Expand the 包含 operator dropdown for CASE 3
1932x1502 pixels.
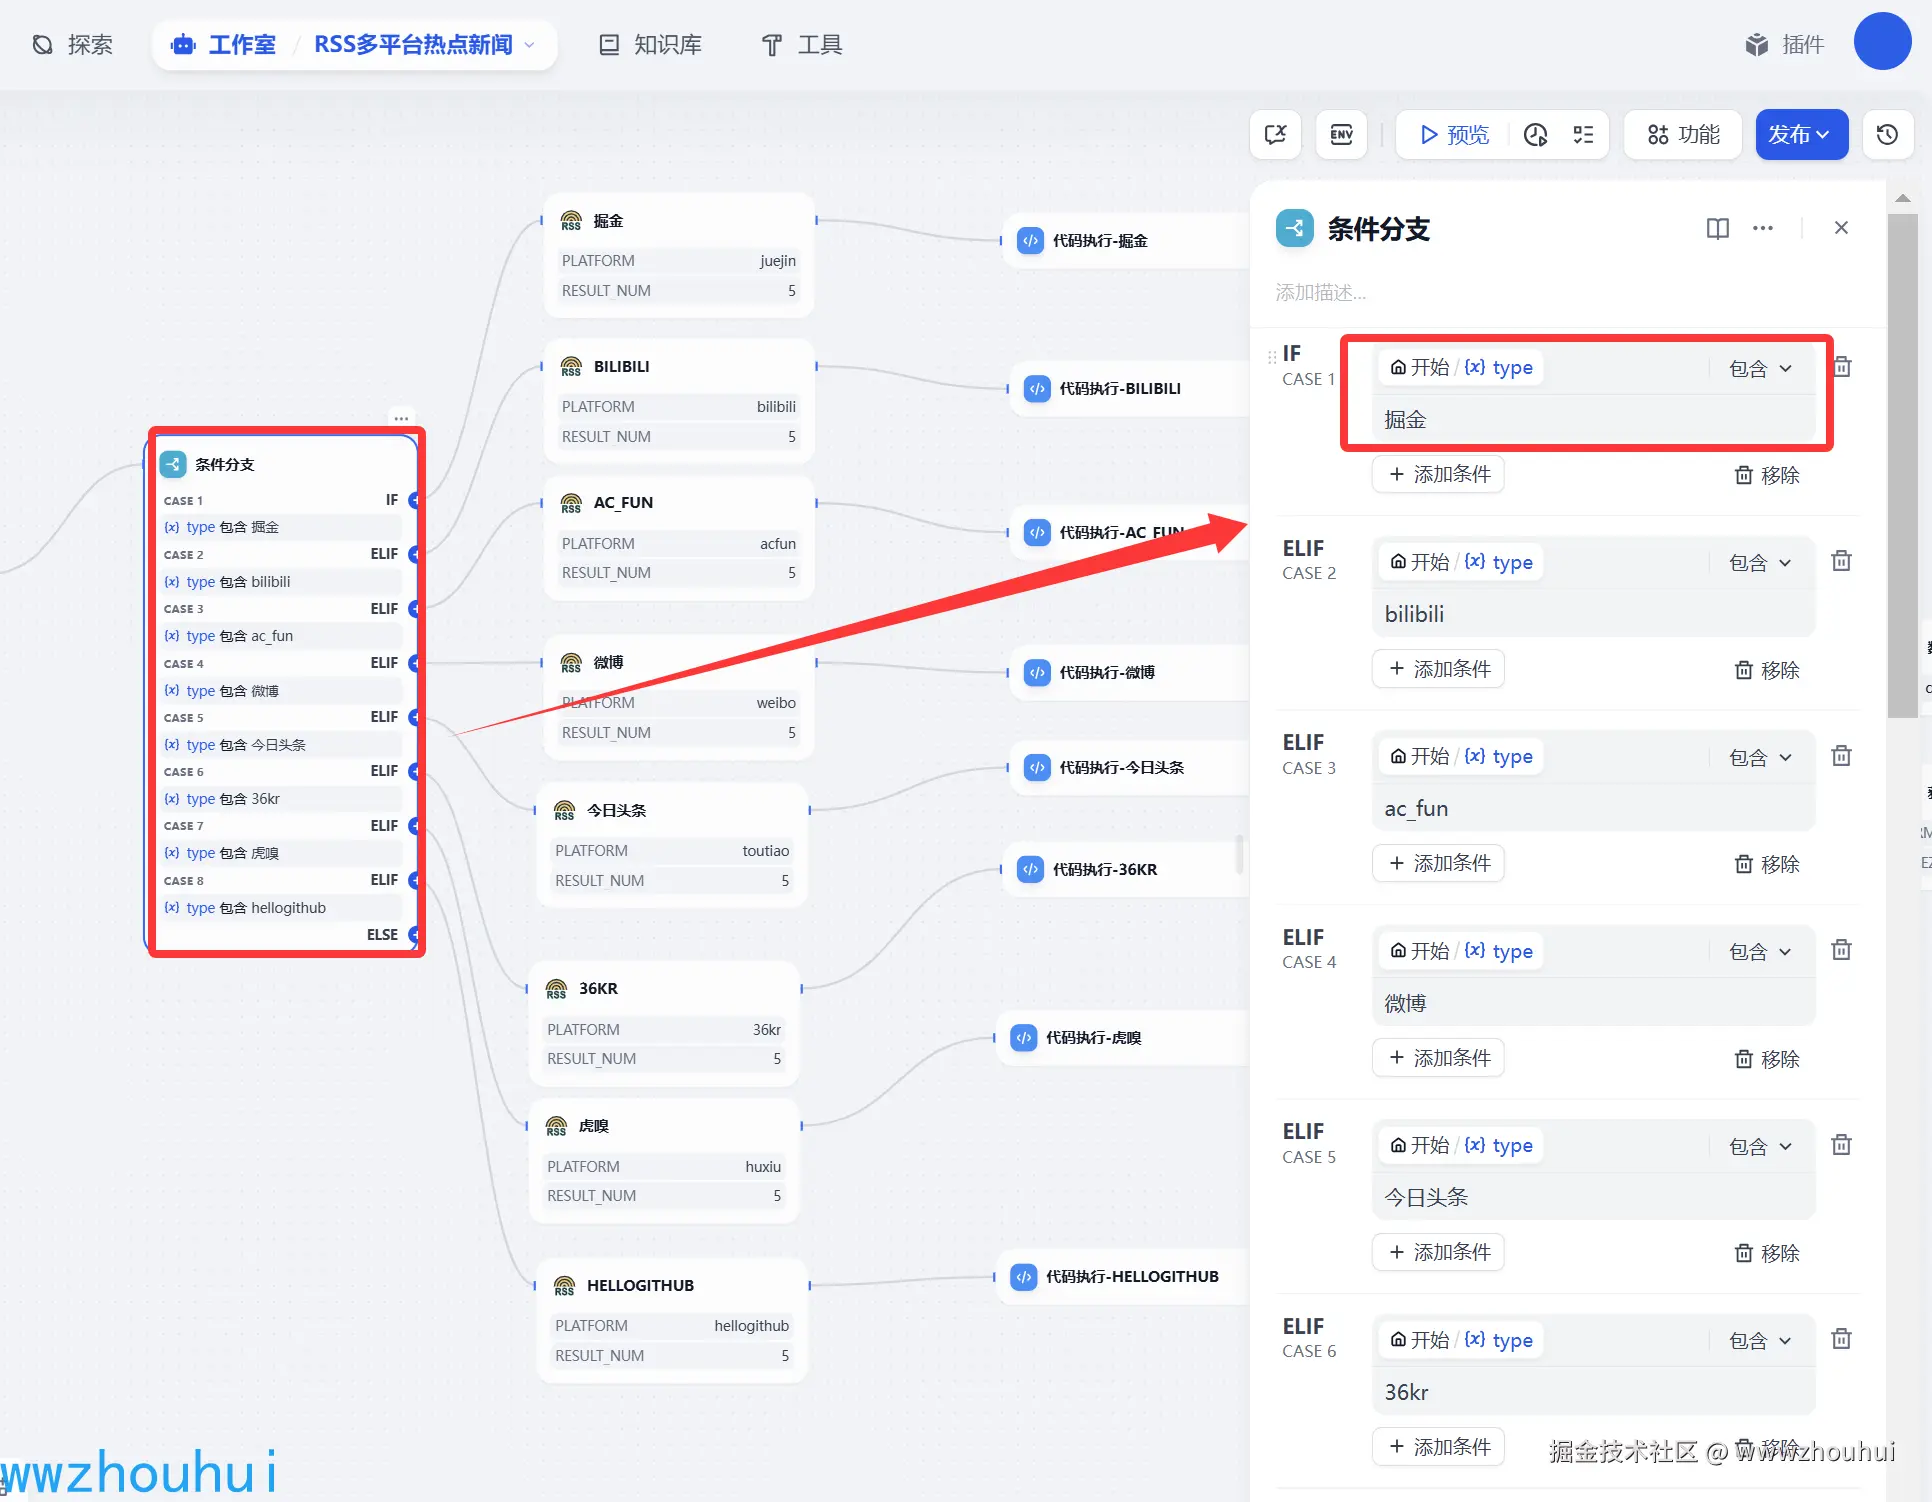point(1760,758)
